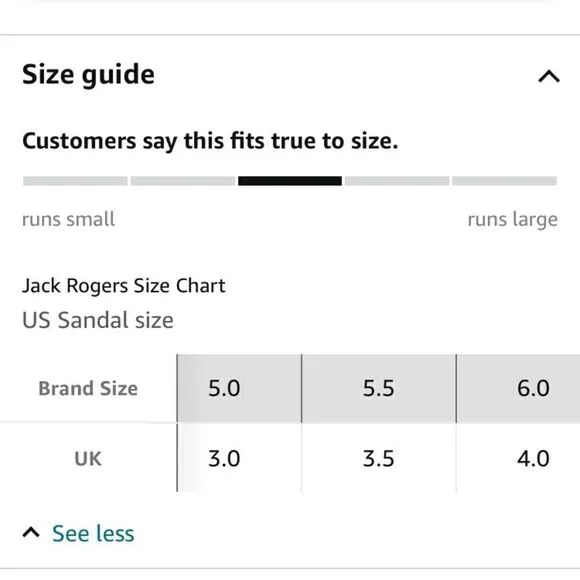Select brand size 5.5 cell

379,388
